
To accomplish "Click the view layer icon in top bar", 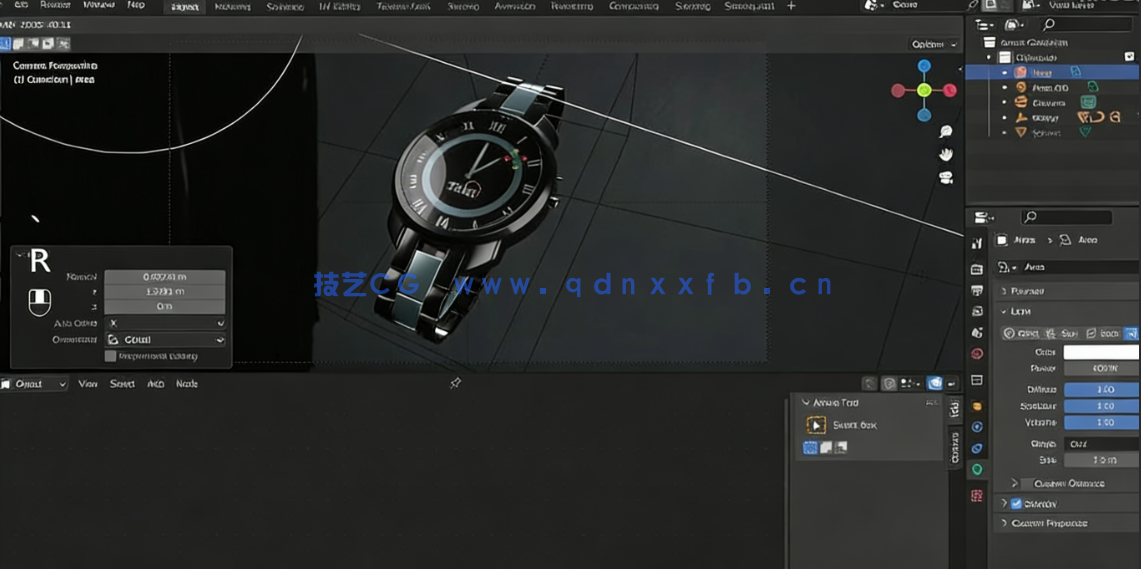I will [1027, 5].
